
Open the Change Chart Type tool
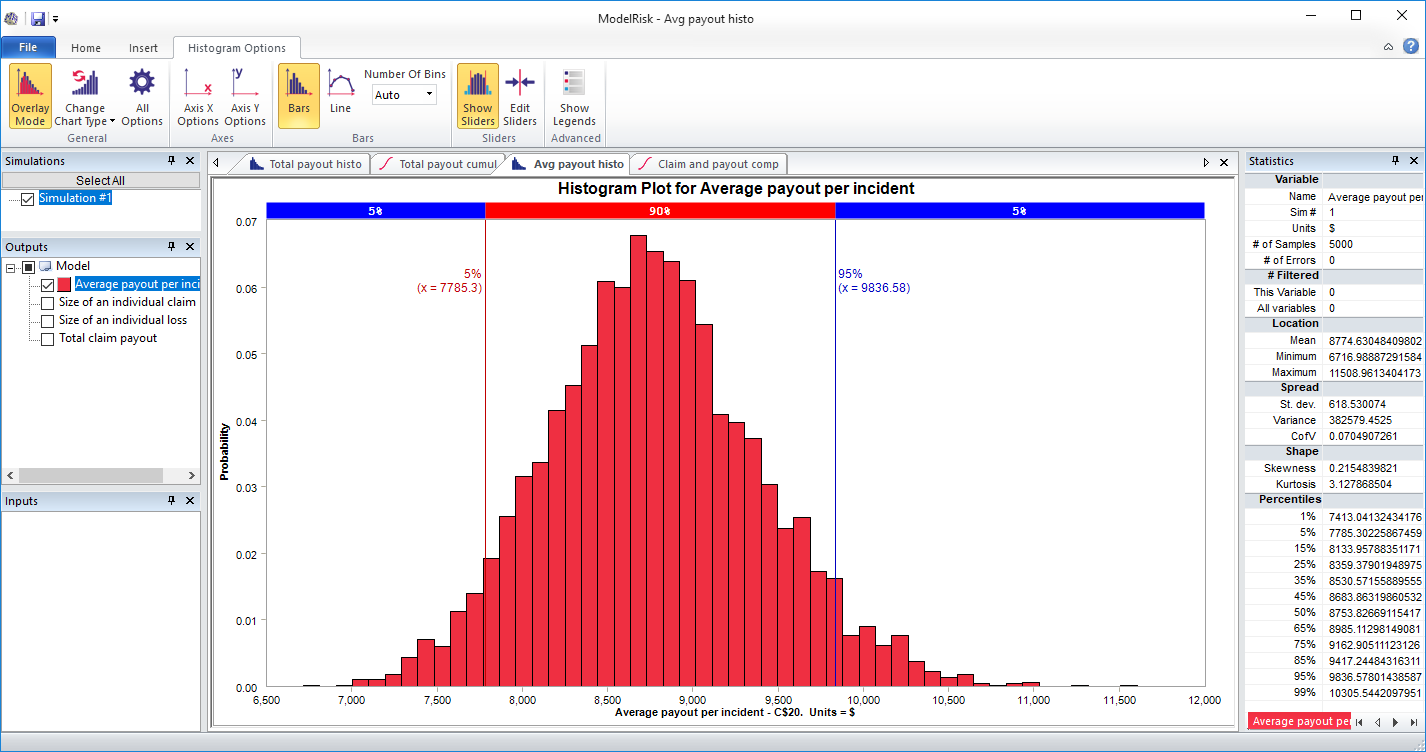click(x=84, y=96)
